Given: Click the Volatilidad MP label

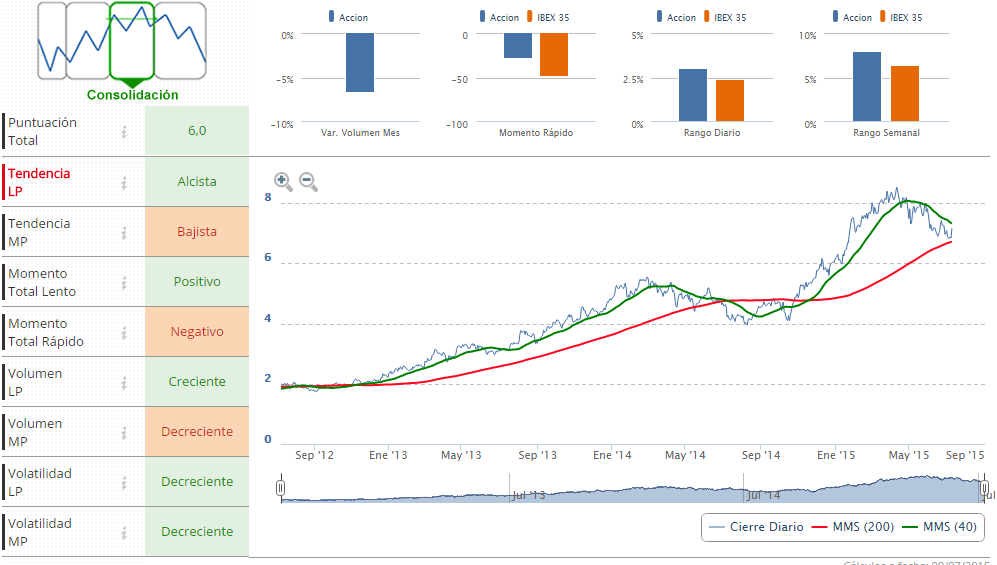Looking at the screenshot, I should (x=39, y=533).
